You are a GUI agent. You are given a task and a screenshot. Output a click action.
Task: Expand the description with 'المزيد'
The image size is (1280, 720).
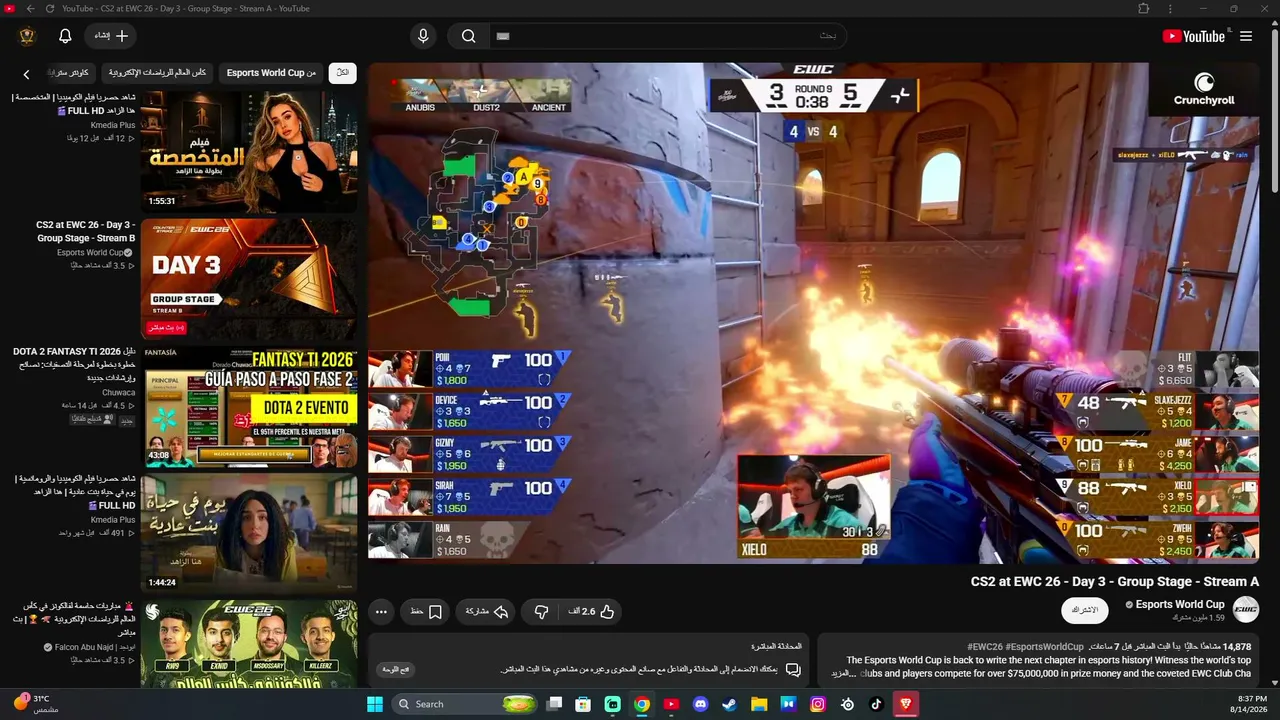click(845, 673)
